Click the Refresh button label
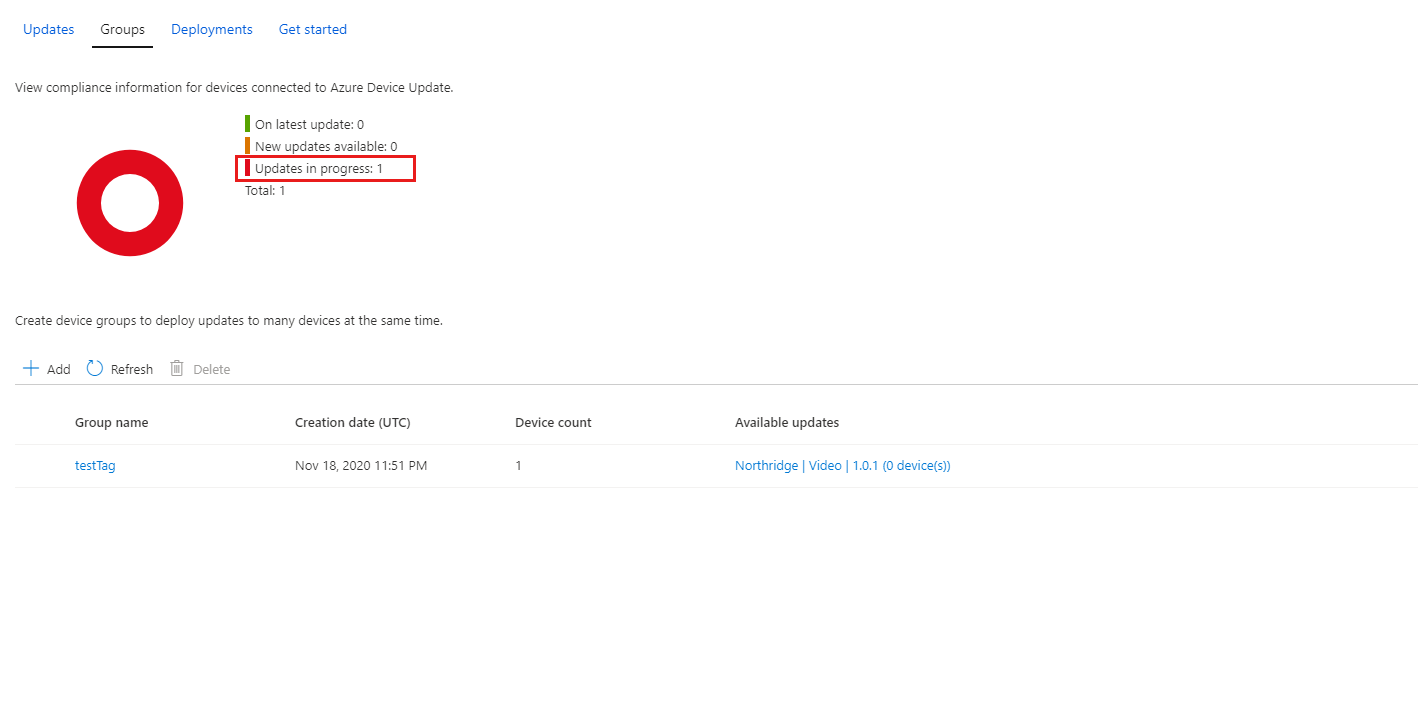 131,368
